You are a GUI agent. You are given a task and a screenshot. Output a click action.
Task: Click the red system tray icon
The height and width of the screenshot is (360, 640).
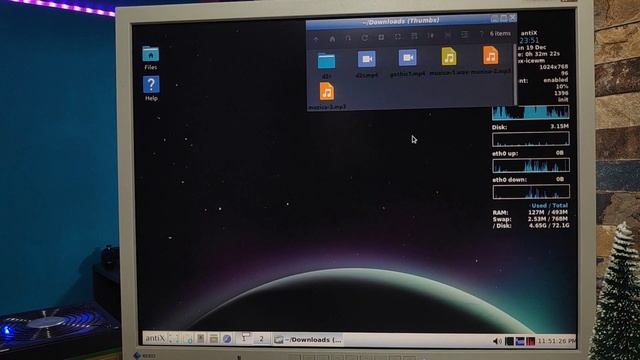pos(530,341)
